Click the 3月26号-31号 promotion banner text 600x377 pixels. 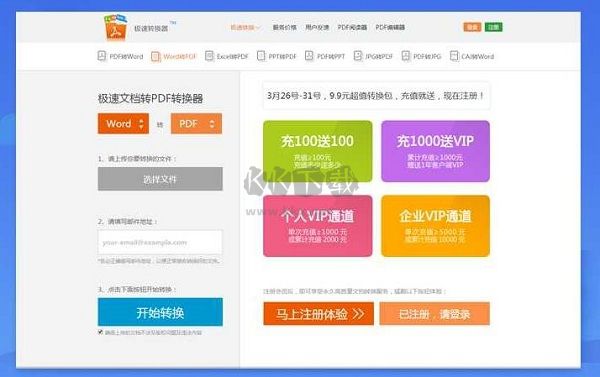[376, 96]
